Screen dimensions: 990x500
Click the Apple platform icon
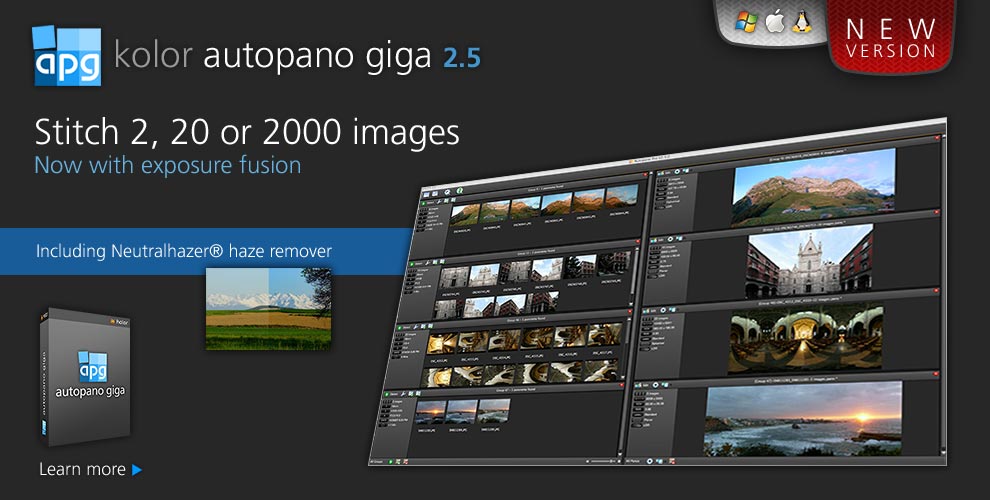pos(775,22)
